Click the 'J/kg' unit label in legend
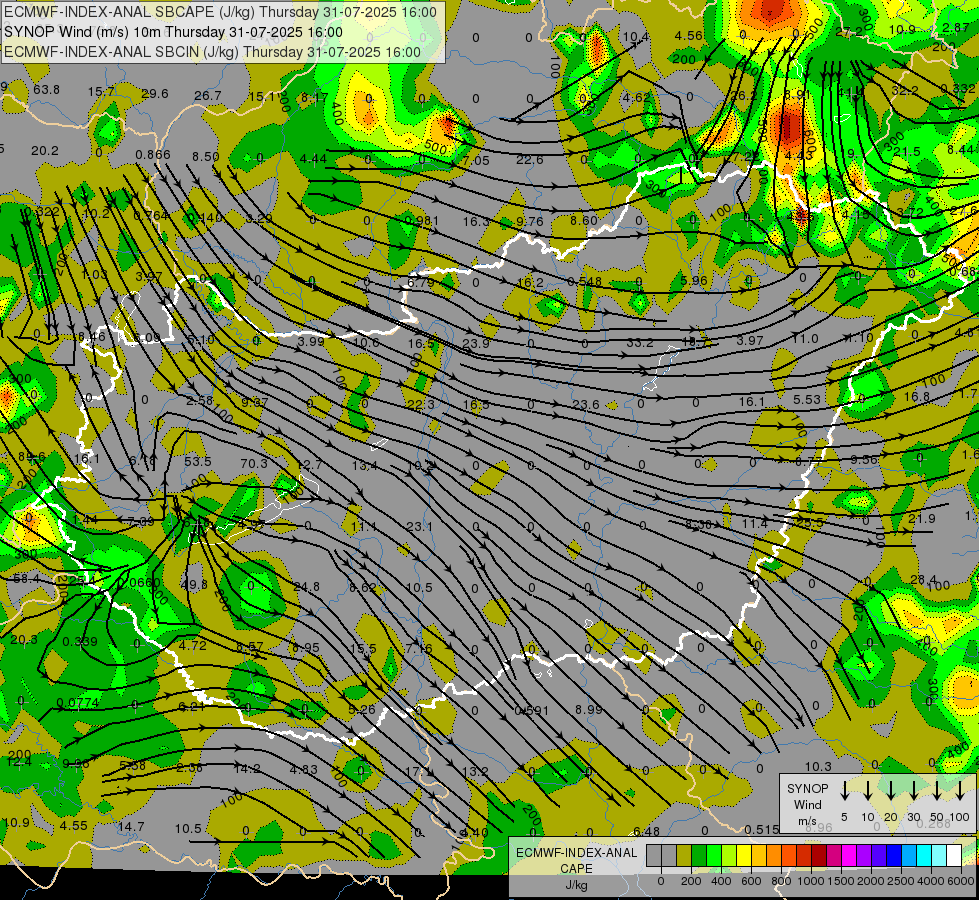 pos(576,885)
